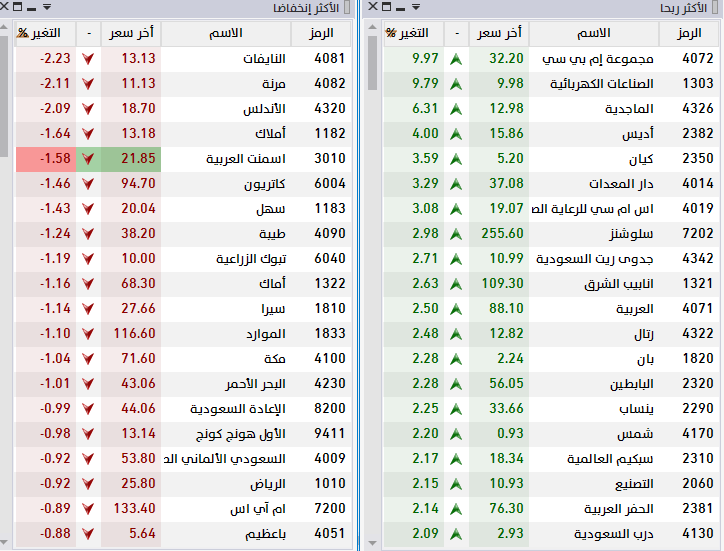Image resolution: width=724 pixels, height=551 pixels.
Task: Select price 255.60 for سلوشنز
Action: 502,234
